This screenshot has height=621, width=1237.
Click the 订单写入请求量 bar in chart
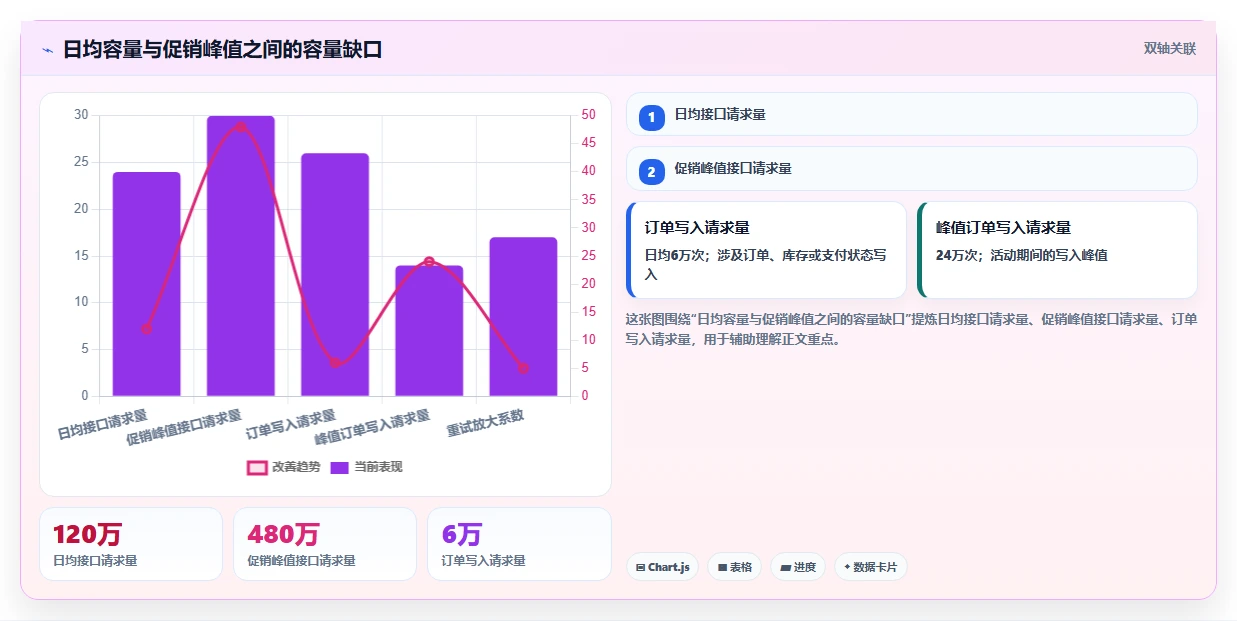tap(335, 275)
